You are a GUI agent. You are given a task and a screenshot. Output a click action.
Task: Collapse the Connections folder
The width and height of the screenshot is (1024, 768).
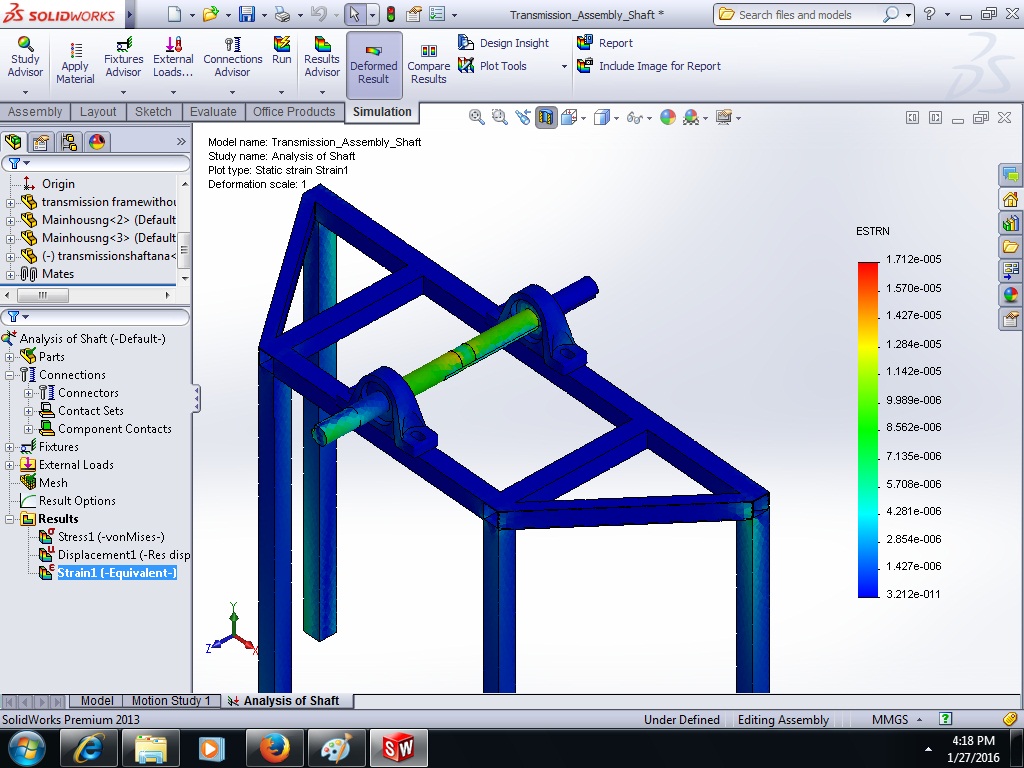pos(10,376)
